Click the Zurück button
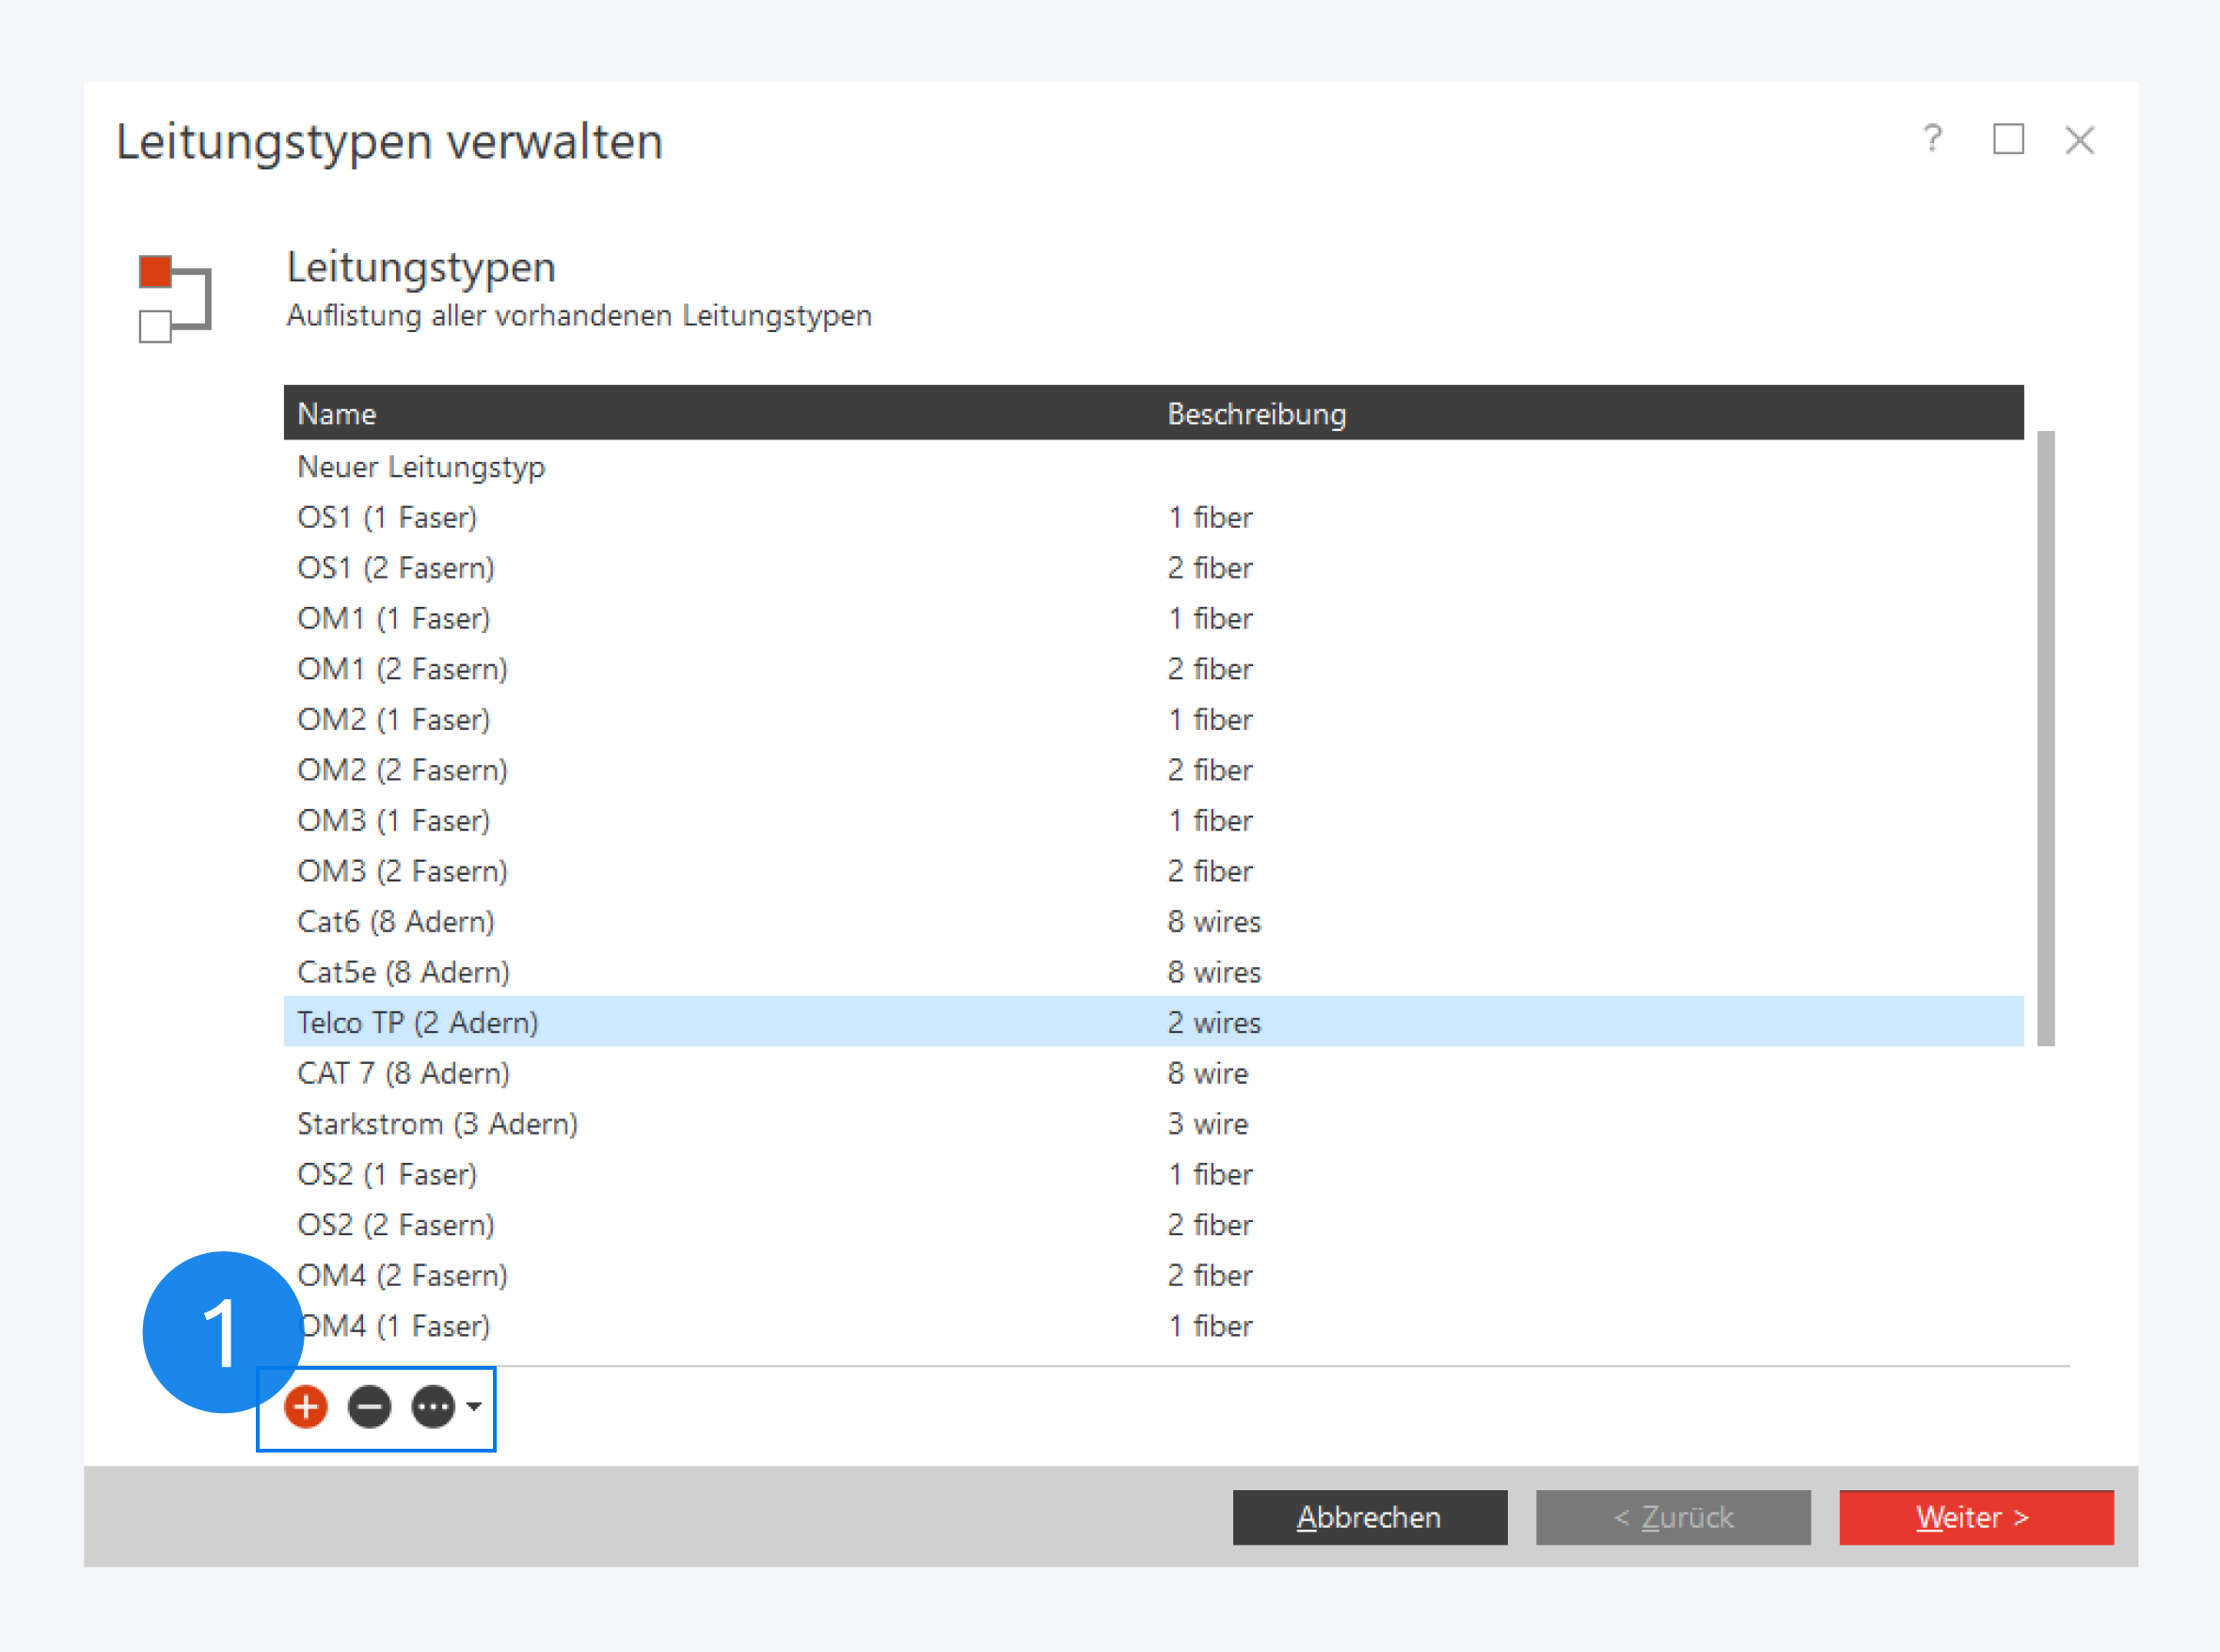Viewport: 2220px width, 1652px height. 1673,1517
